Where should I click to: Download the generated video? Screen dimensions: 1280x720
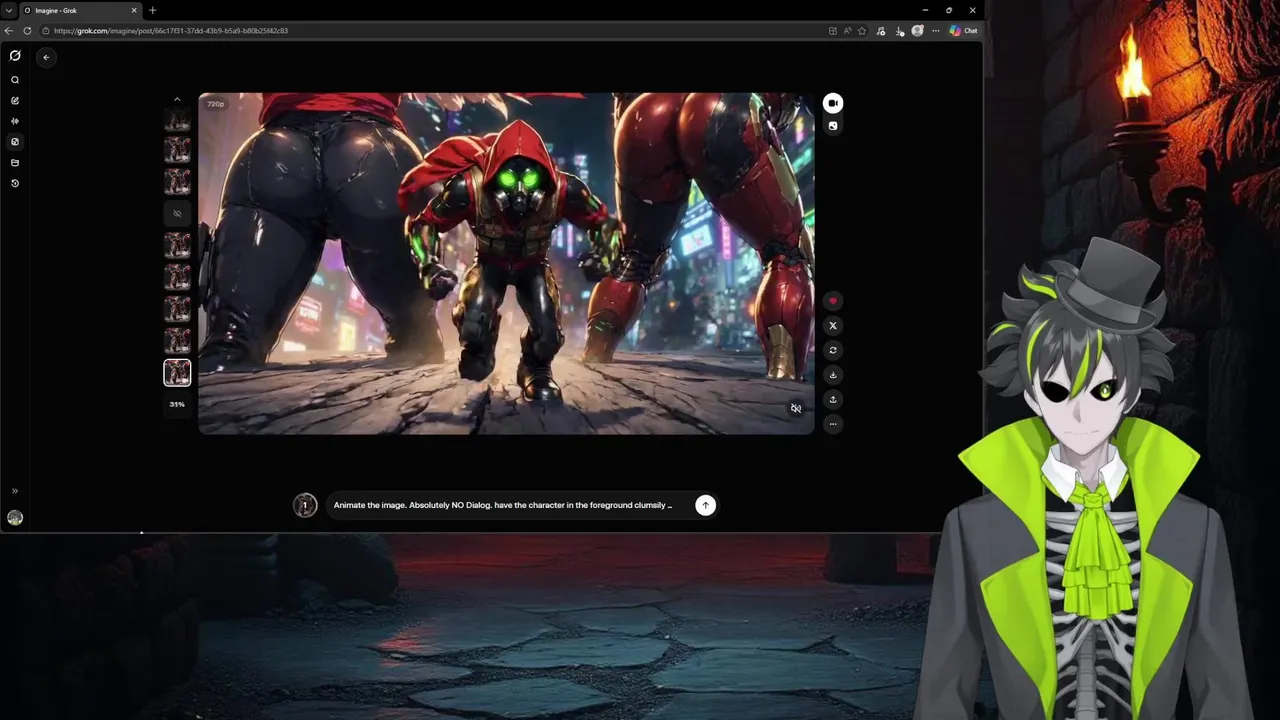pyautogui.click(x=832, y=375)
